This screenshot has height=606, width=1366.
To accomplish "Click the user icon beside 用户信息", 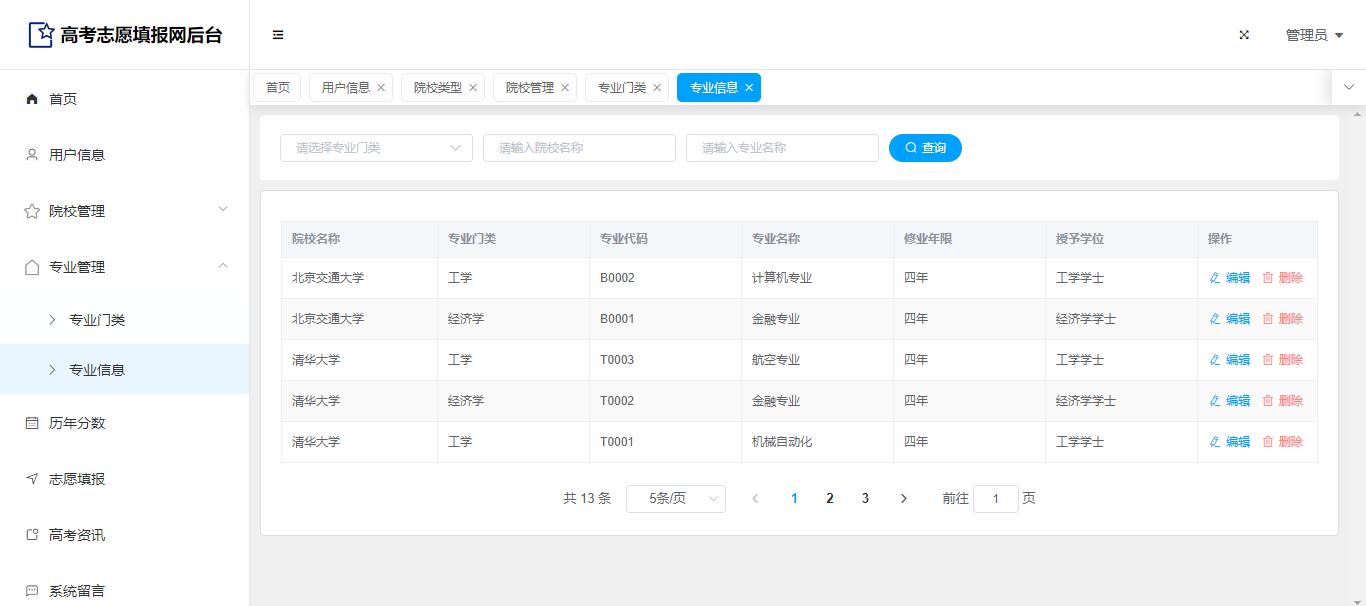I will (x=32, y=155).
